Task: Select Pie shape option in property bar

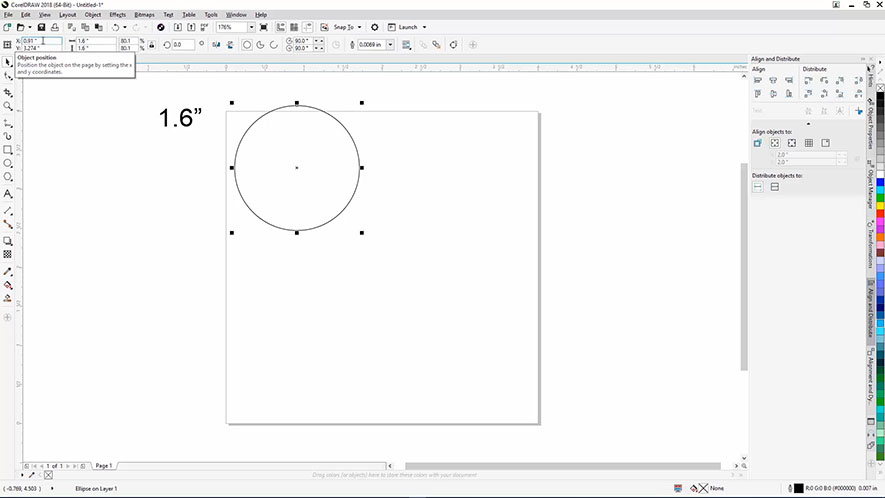Action: click(260, 45)
